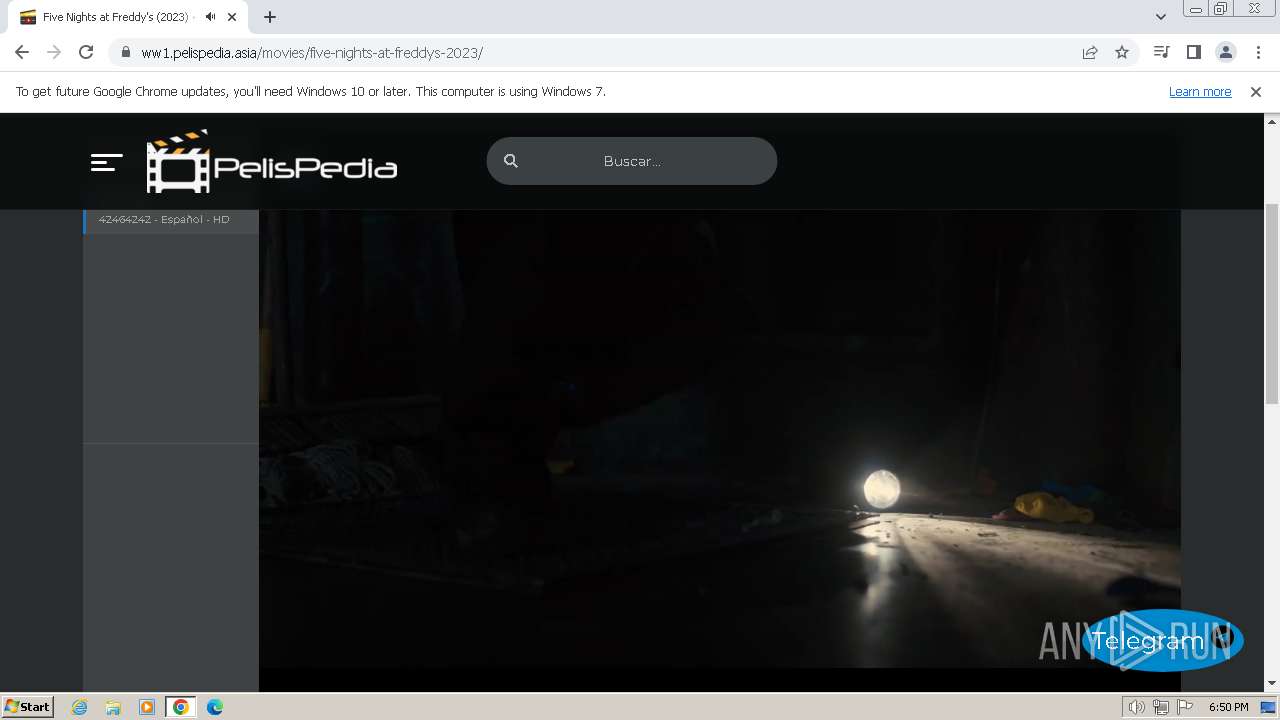Mute tab audio speaker icon

point(210,17)
